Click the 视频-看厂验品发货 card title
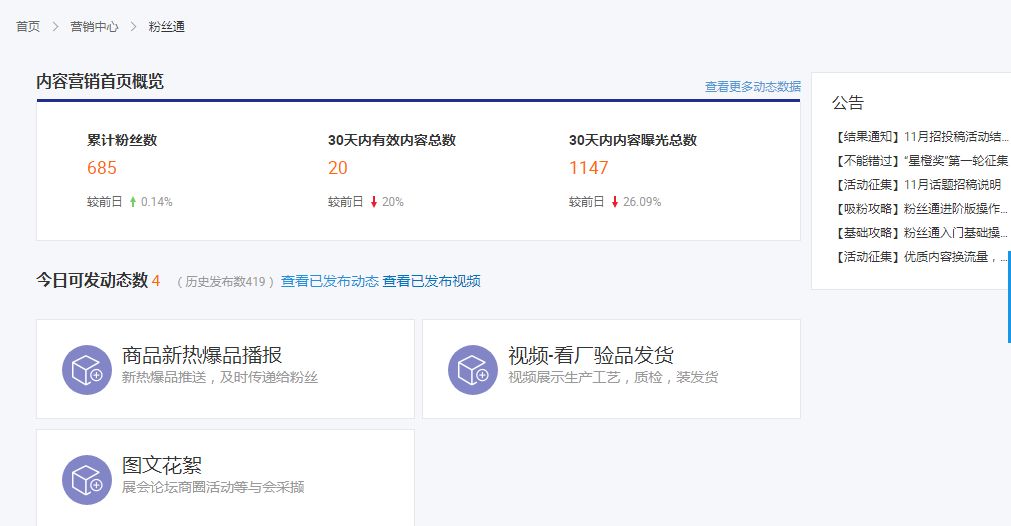This screenshot has width=1011, height=526. tap(590, 356)
